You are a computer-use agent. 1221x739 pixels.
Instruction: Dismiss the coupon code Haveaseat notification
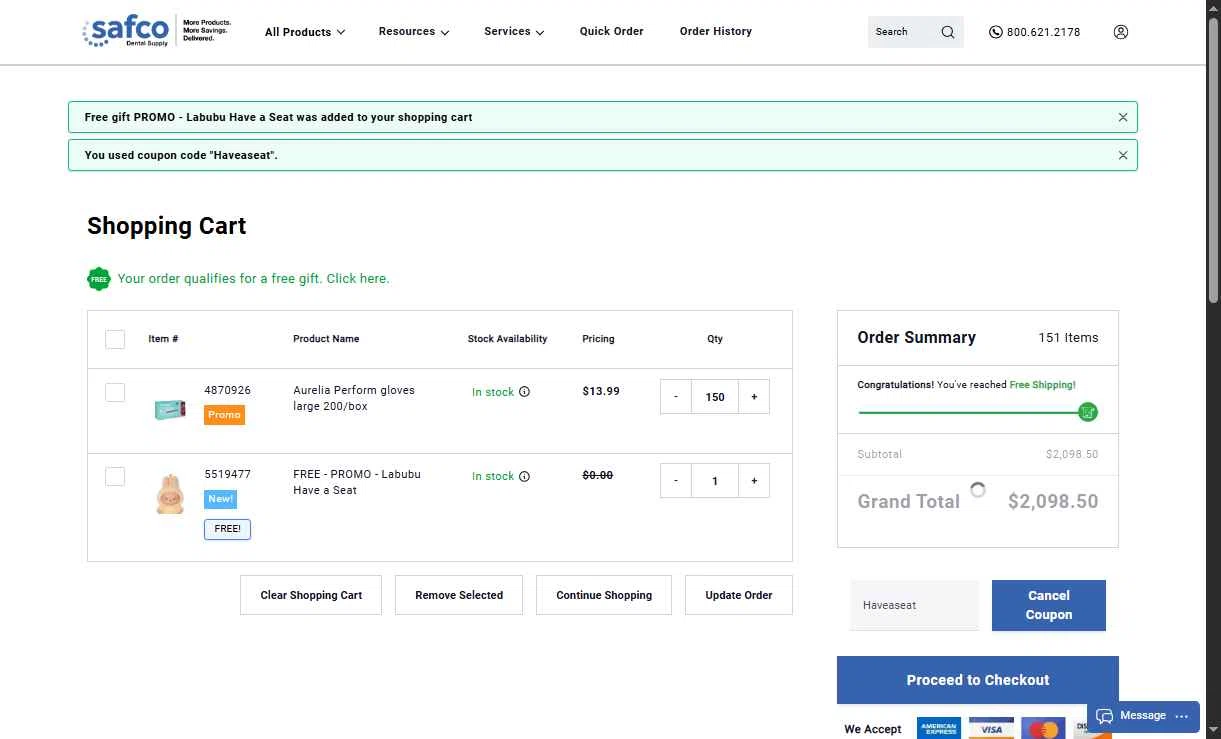[x=1122, y=155]
